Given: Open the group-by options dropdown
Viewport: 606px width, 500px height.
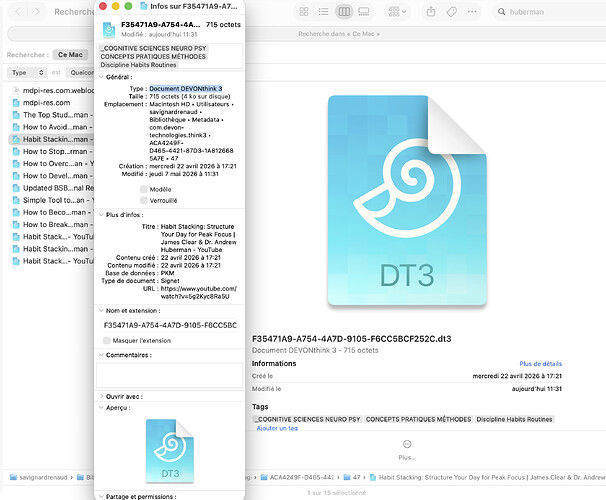Looking at the screenshot, I should tap(397, 12).
